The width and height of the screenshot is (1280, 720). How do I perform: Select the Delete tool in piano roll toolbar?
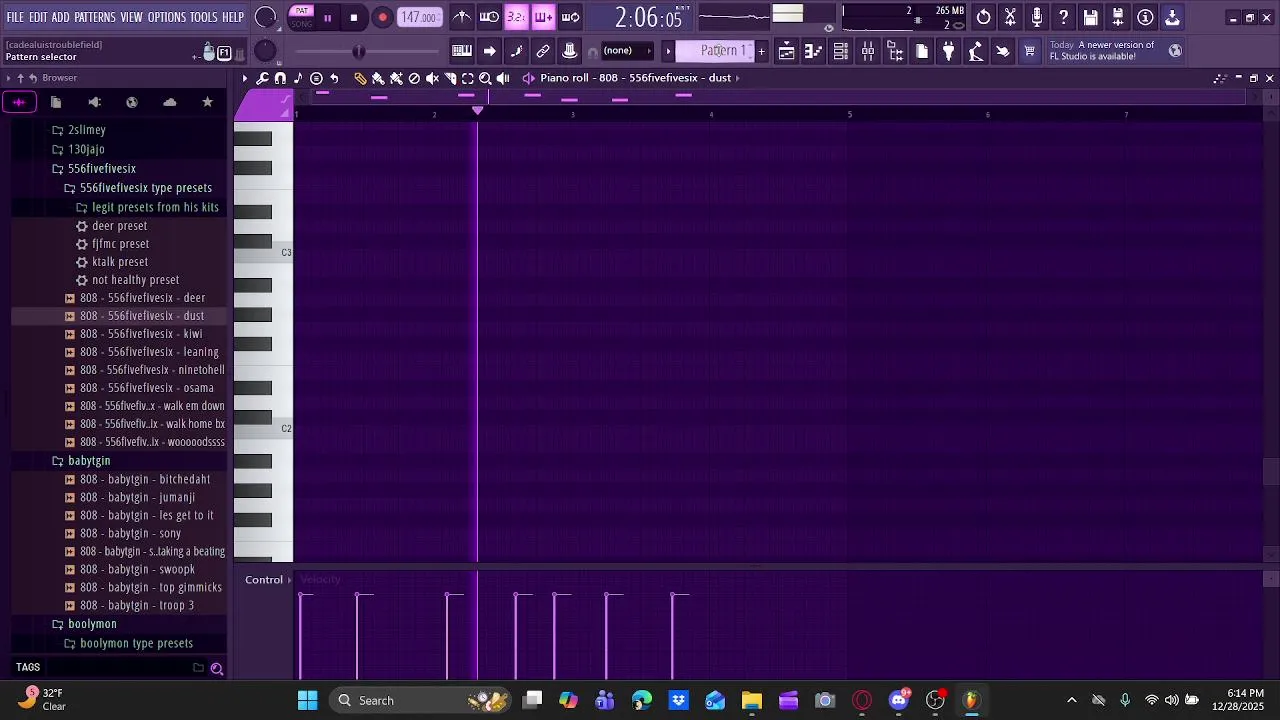click(x=414, y=78)
